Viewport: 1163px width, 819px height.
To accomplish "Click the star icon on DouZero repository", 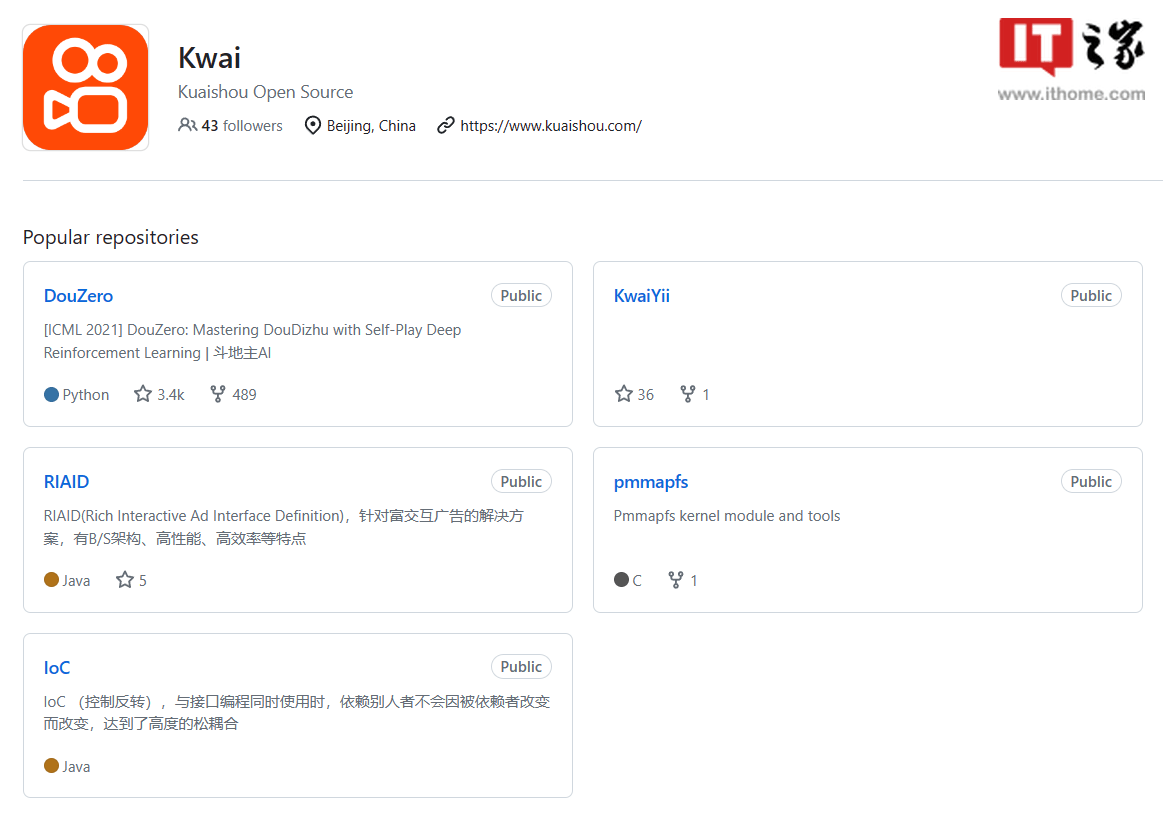I will [143, 394].
